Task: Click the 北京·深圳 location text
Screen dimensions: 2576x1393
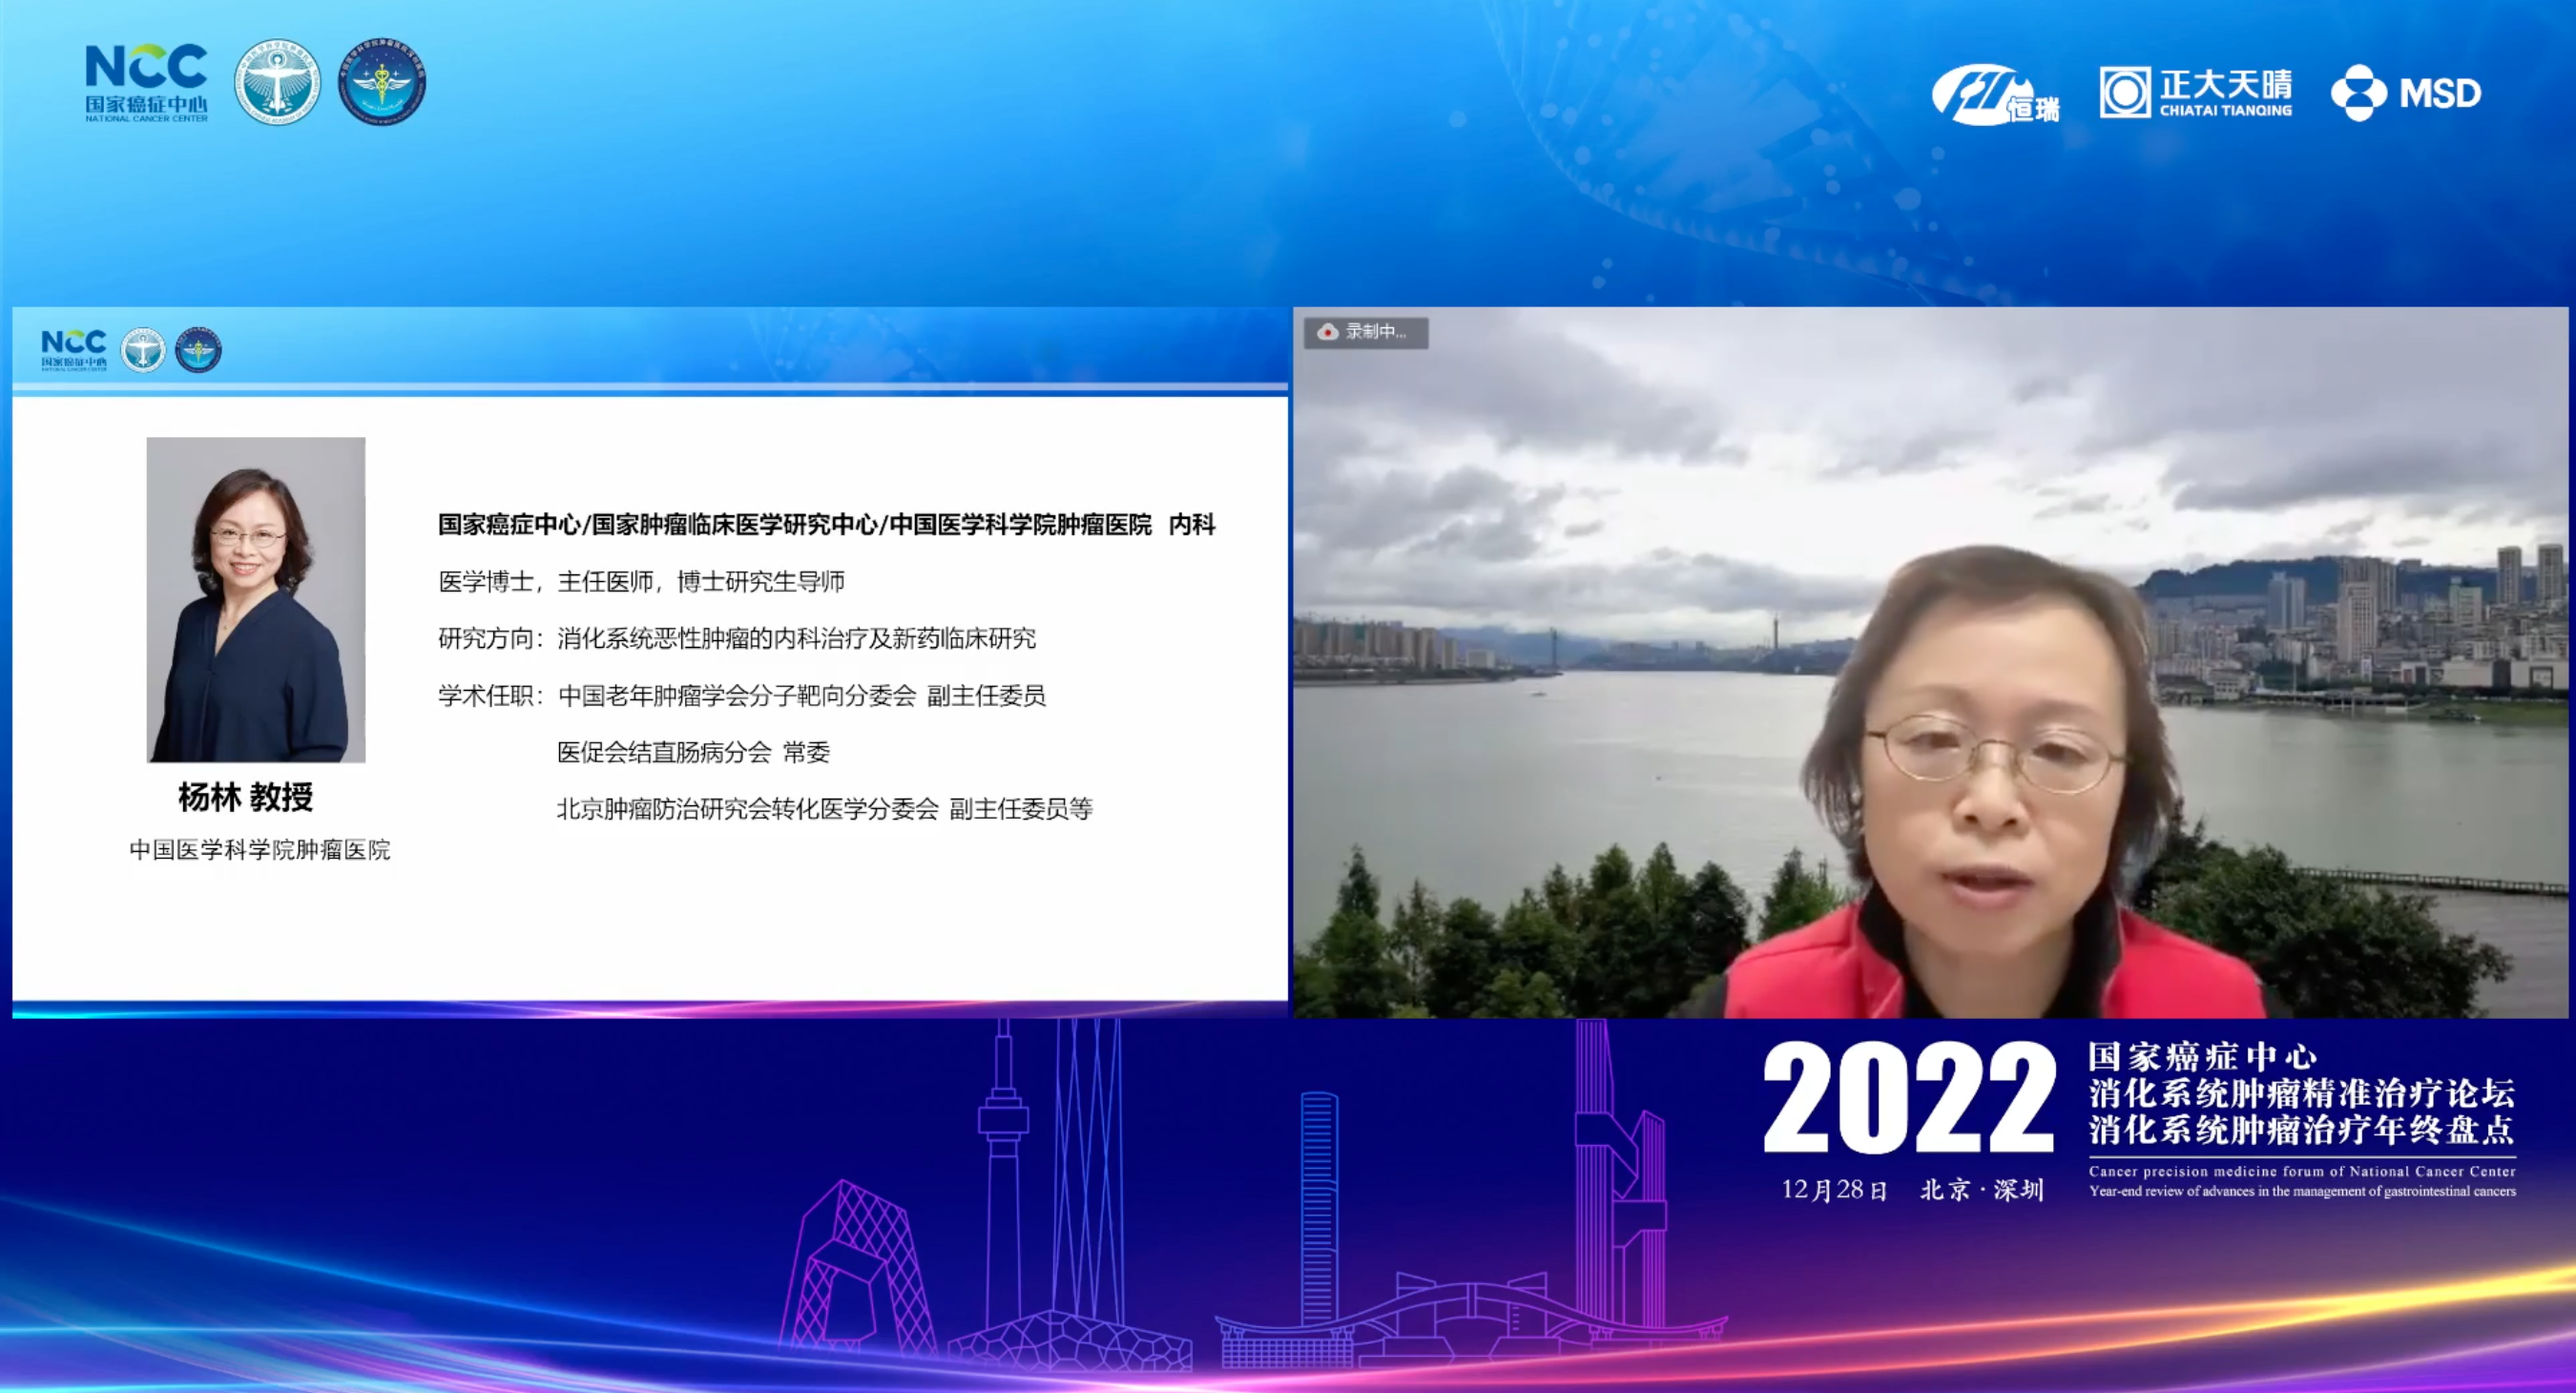Action: (x=1982, y=1190)
